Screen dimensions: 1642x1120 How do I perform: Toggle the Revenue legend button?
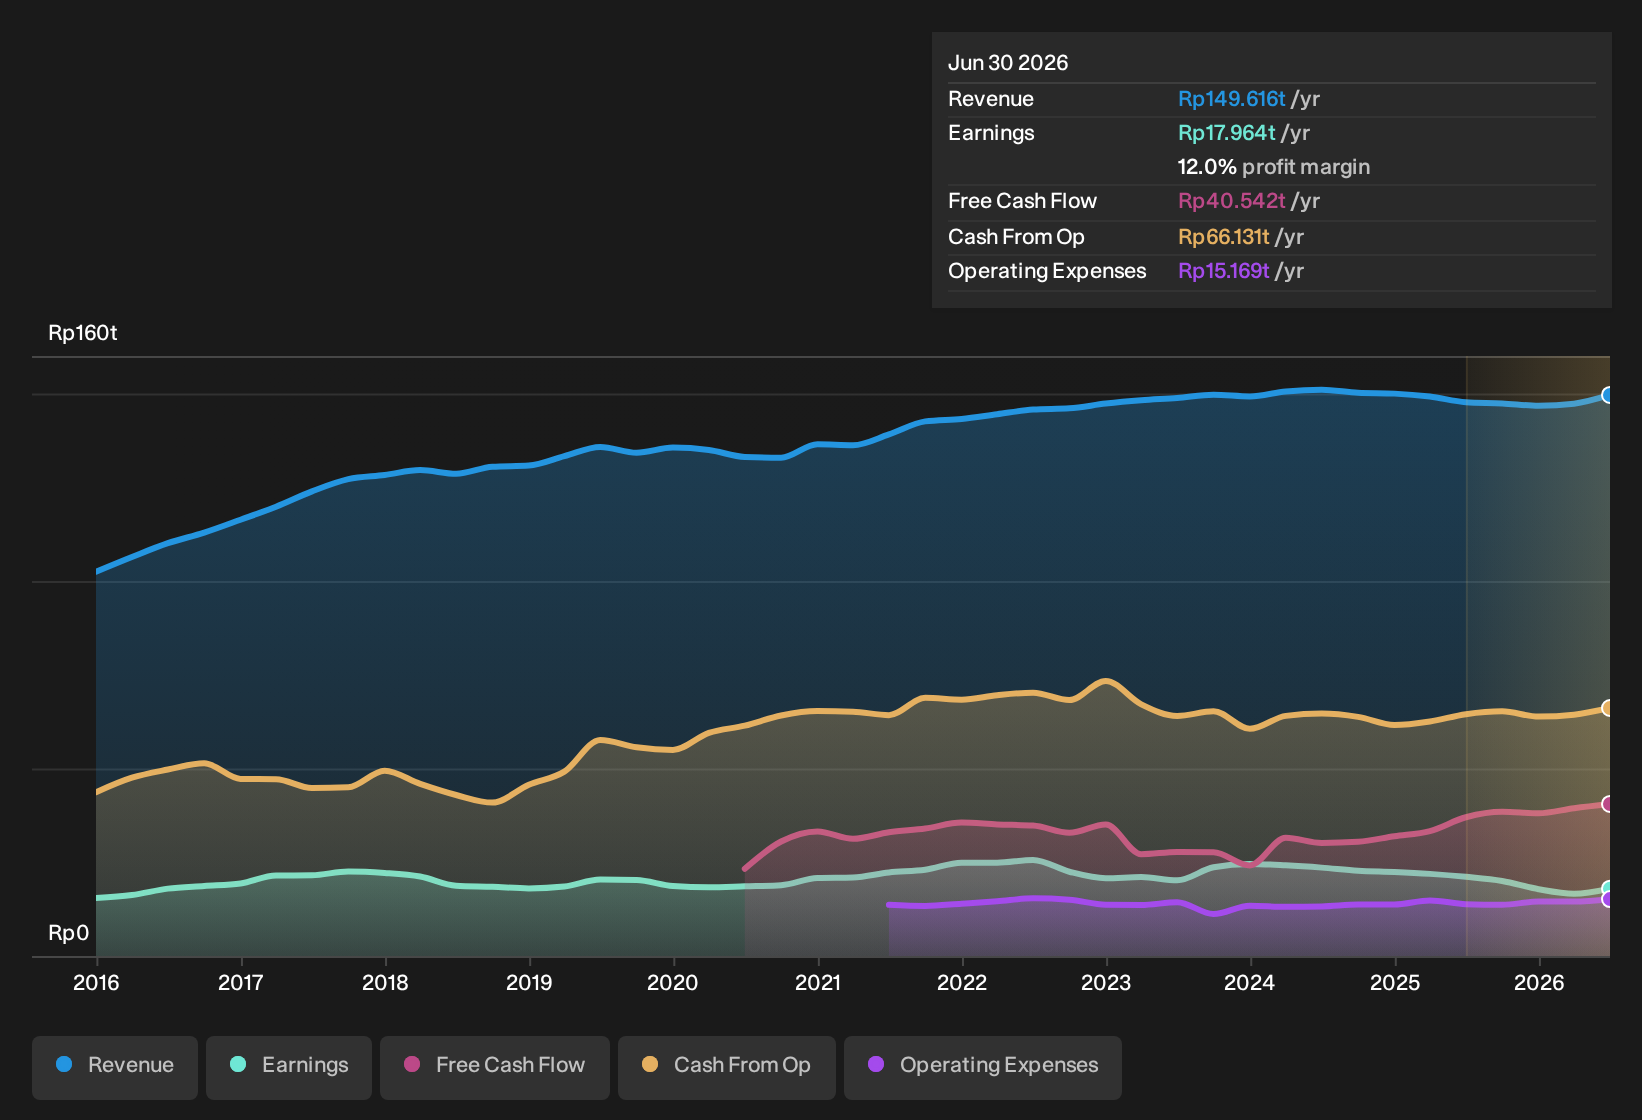(x=115, y=1067)
